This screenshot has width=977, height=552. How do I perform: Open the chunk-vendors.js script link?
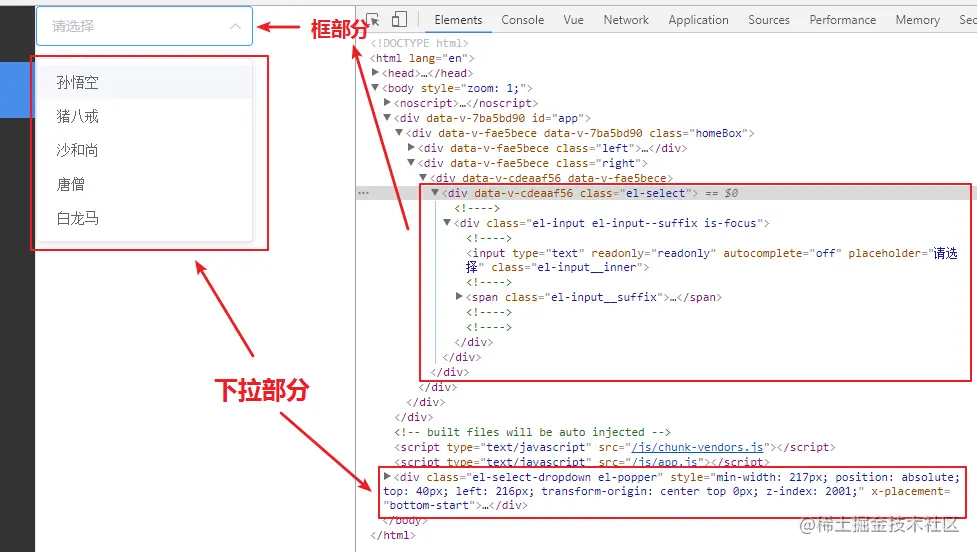pyautogui.click(x=697, y=447)
